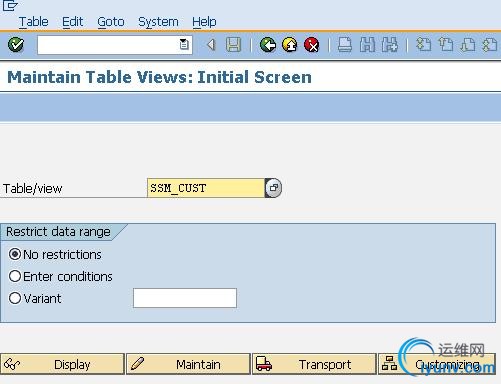Click the red Cancel icon
501x384 pixels.
312,45
